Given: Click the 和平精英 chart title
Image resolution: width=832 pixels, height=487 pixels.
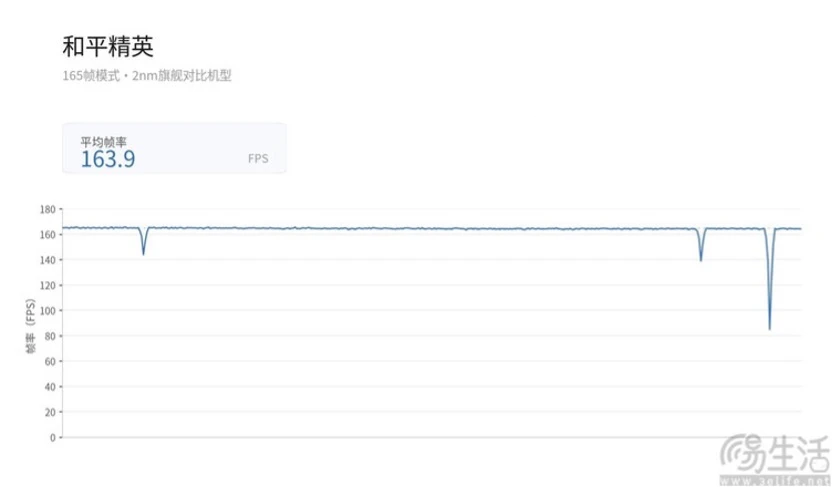Looking at the screenshot, I should pos(108,46).
